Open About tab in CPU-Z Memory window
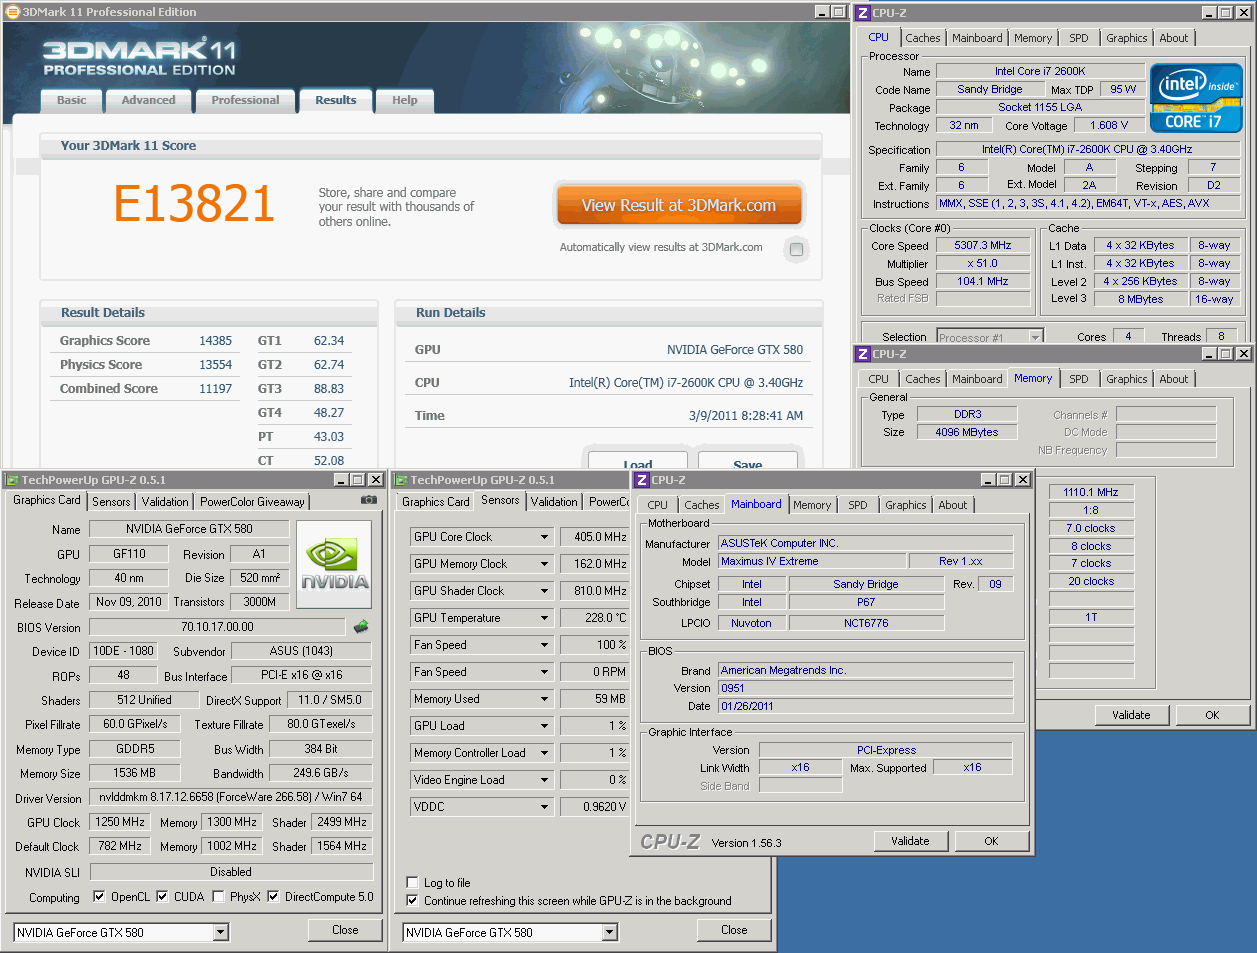Image resolution: width=1257 pixels, height=953 pixels. click(x=1174, y=379)
